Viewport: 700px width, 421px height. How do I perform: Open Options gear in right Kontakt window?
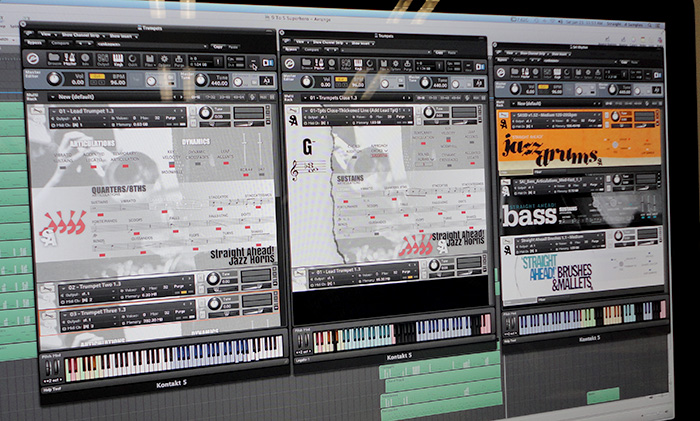click(588, 74)
